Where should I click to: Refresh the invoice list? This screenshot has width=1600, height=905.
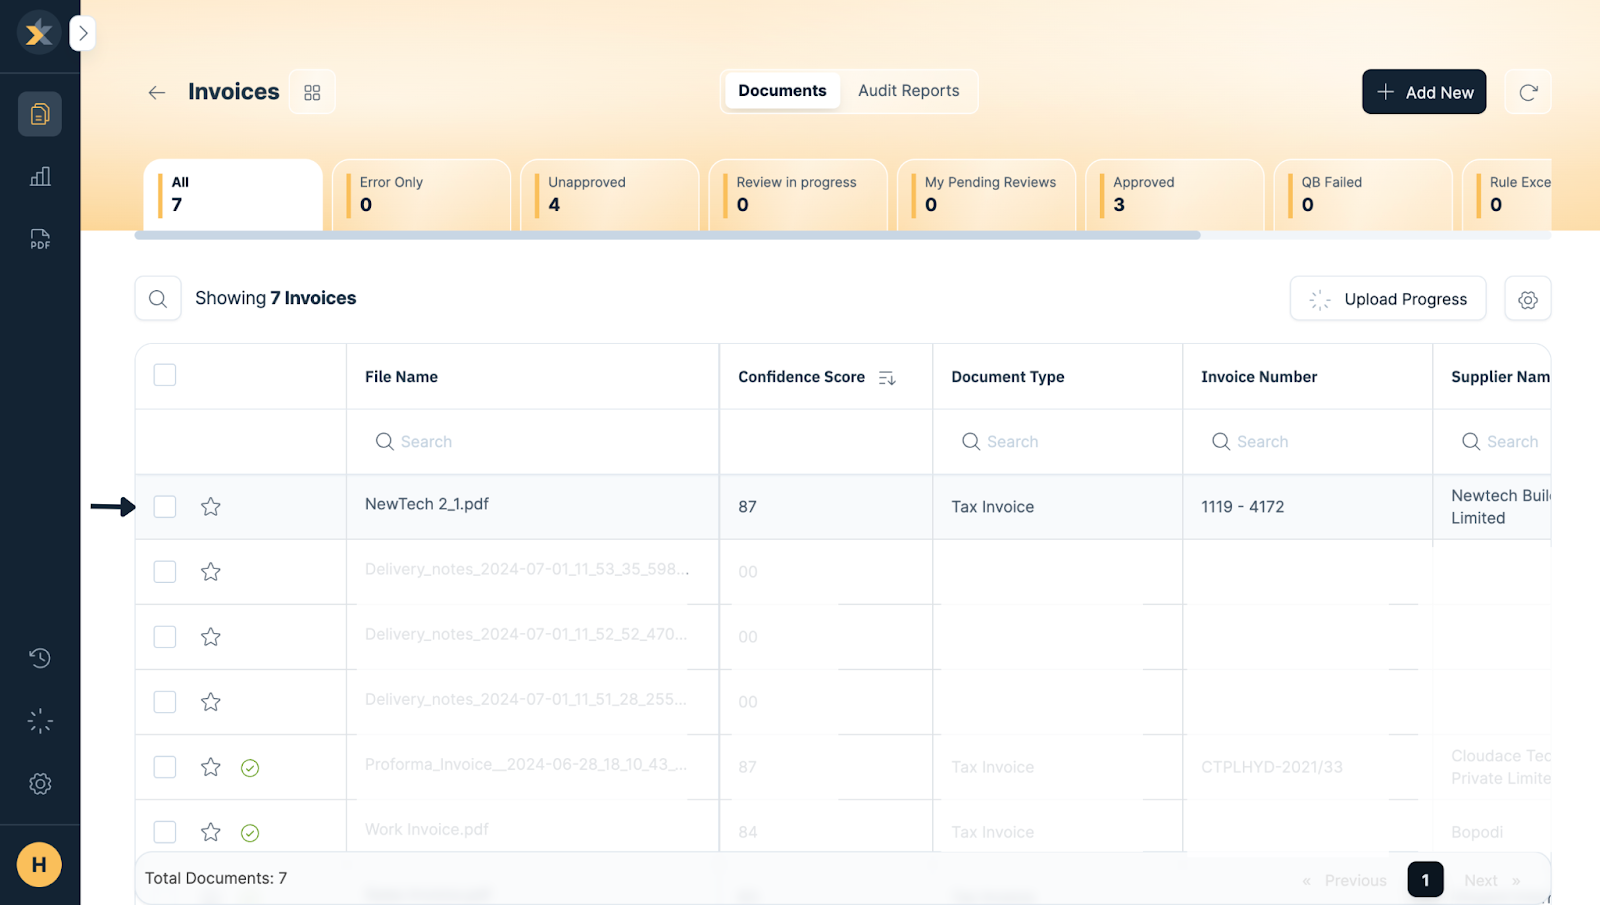(x=1528, y=92)
